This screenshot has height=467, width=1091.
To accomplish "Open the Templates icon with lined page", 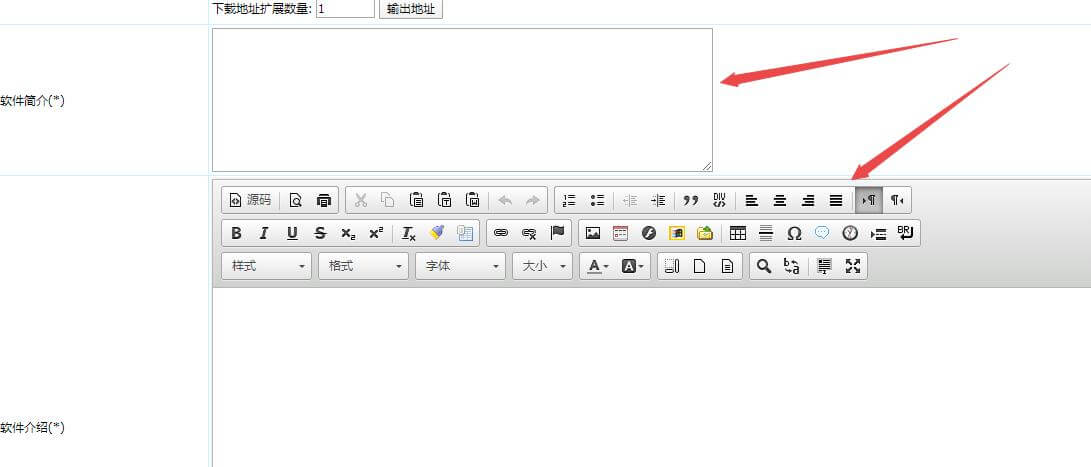I will pyautogui.click(x=727, y=266).
